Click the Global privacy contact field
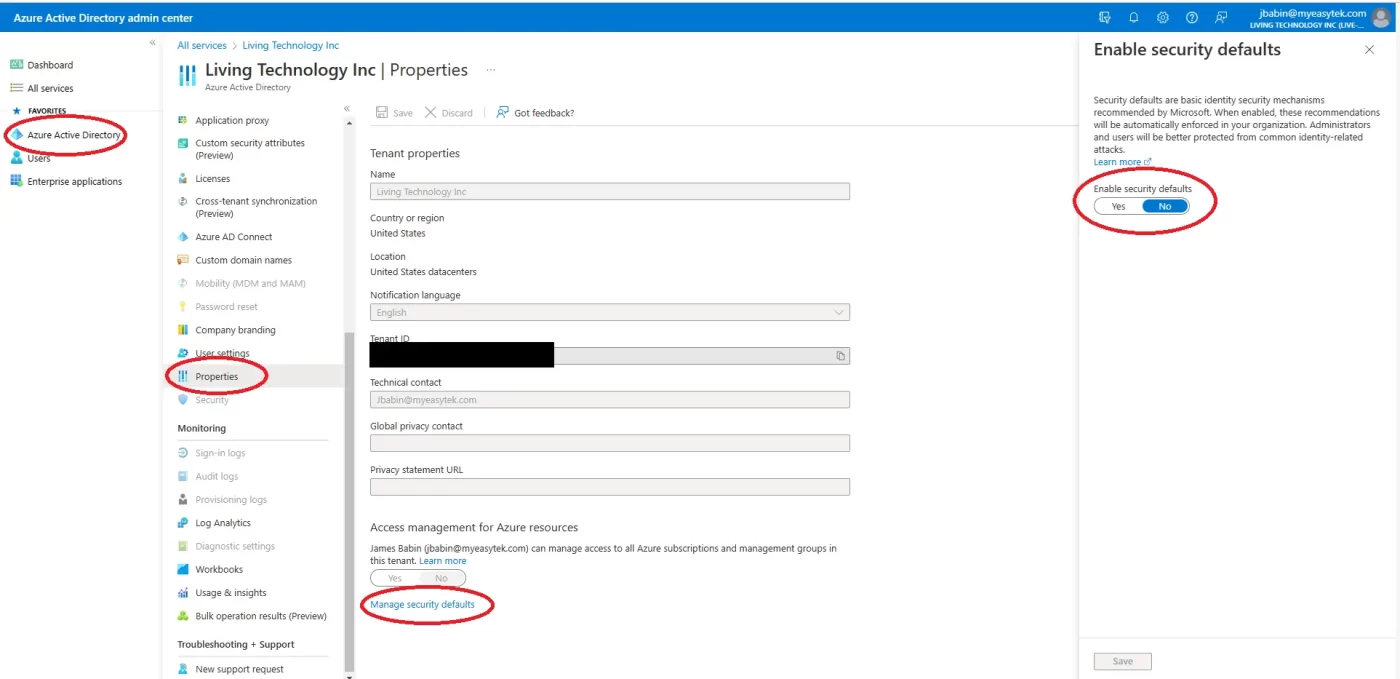 pos(610,443)
